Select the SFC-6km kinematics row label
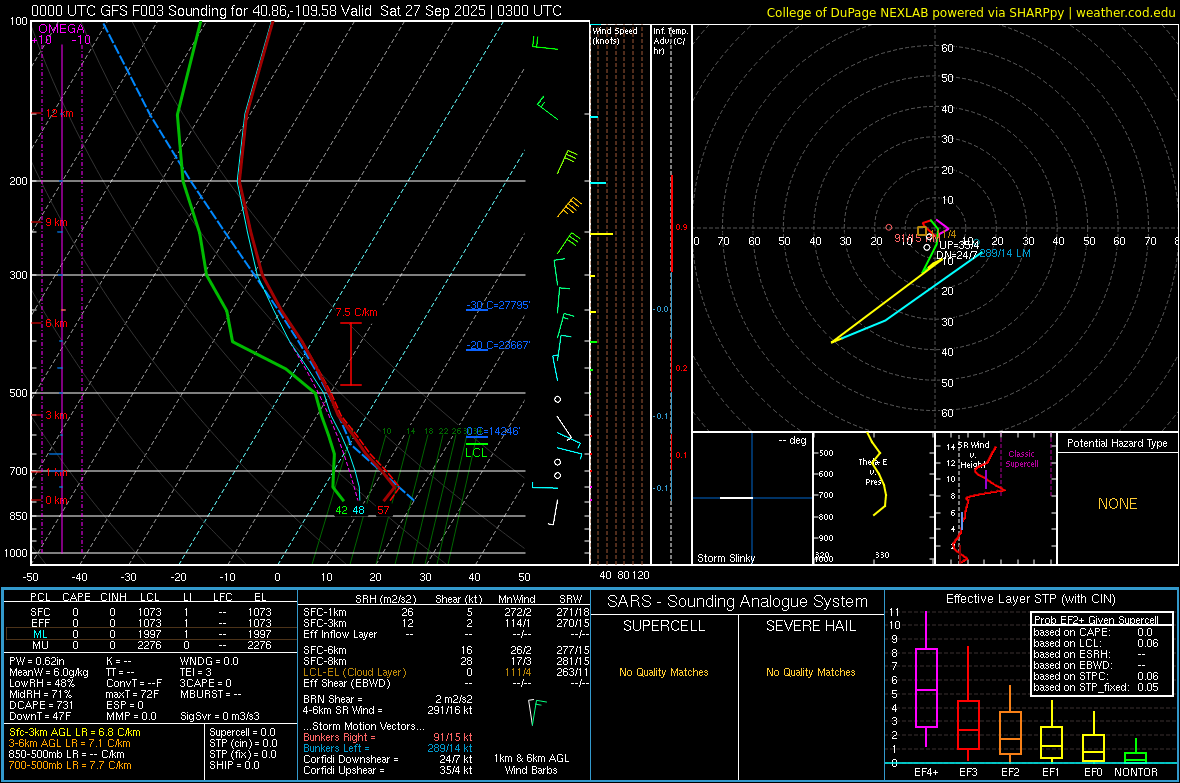 click(x=324, y=650)
